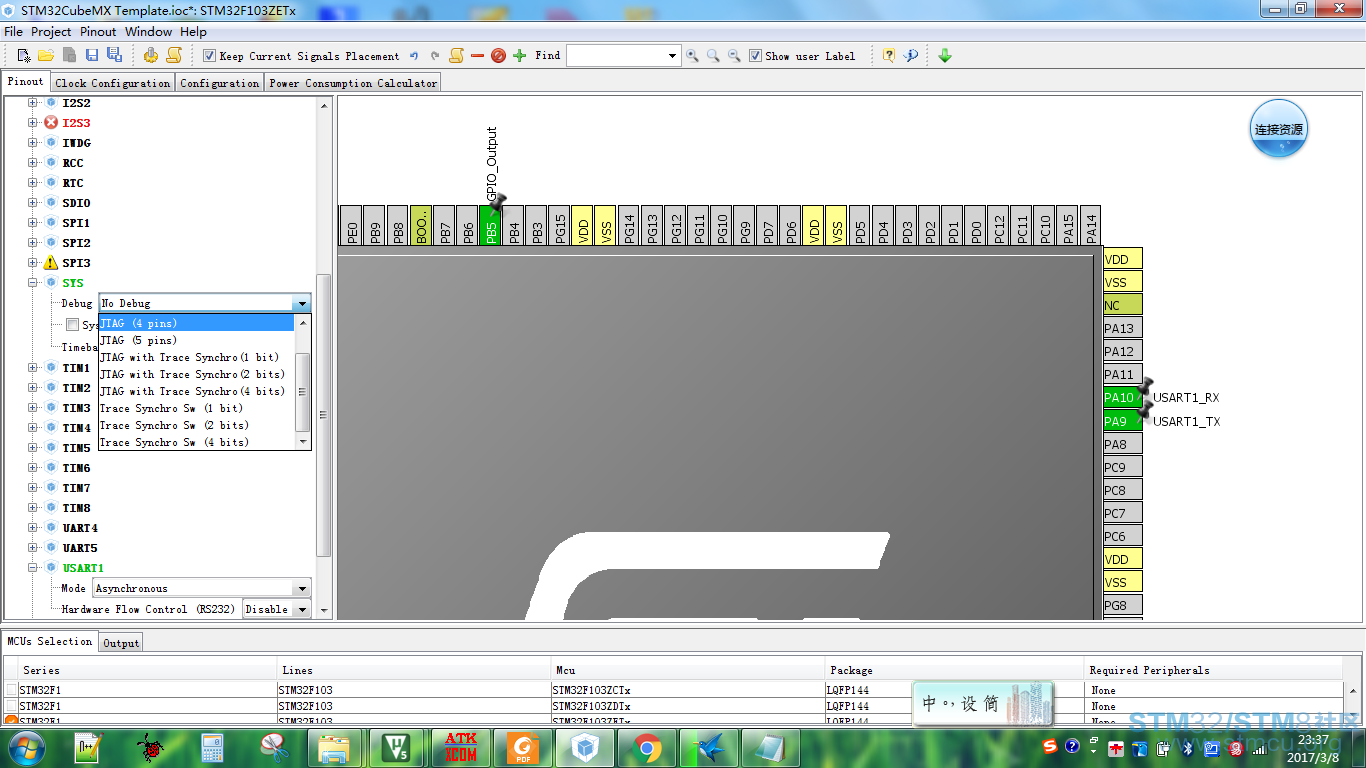
Task: Click the green PB5 pin on the chip
Action: (x=491, y=226)
